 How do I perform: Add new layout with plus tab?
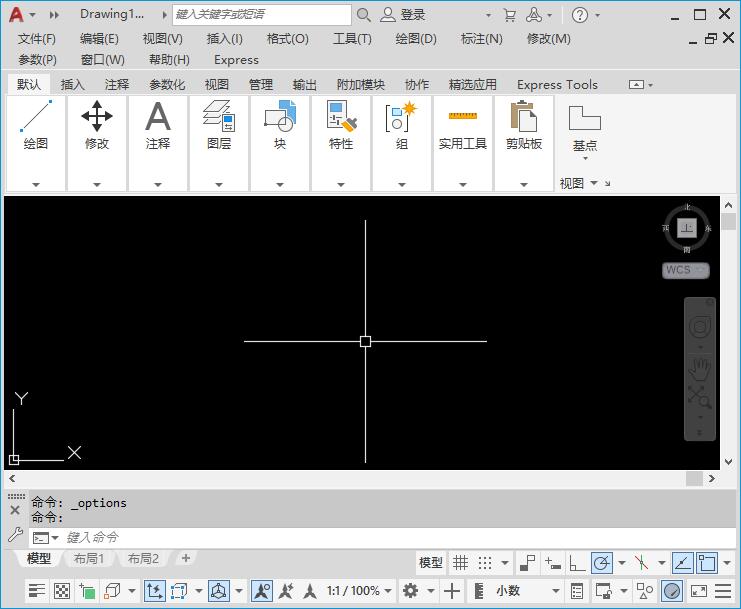(186, 558)
